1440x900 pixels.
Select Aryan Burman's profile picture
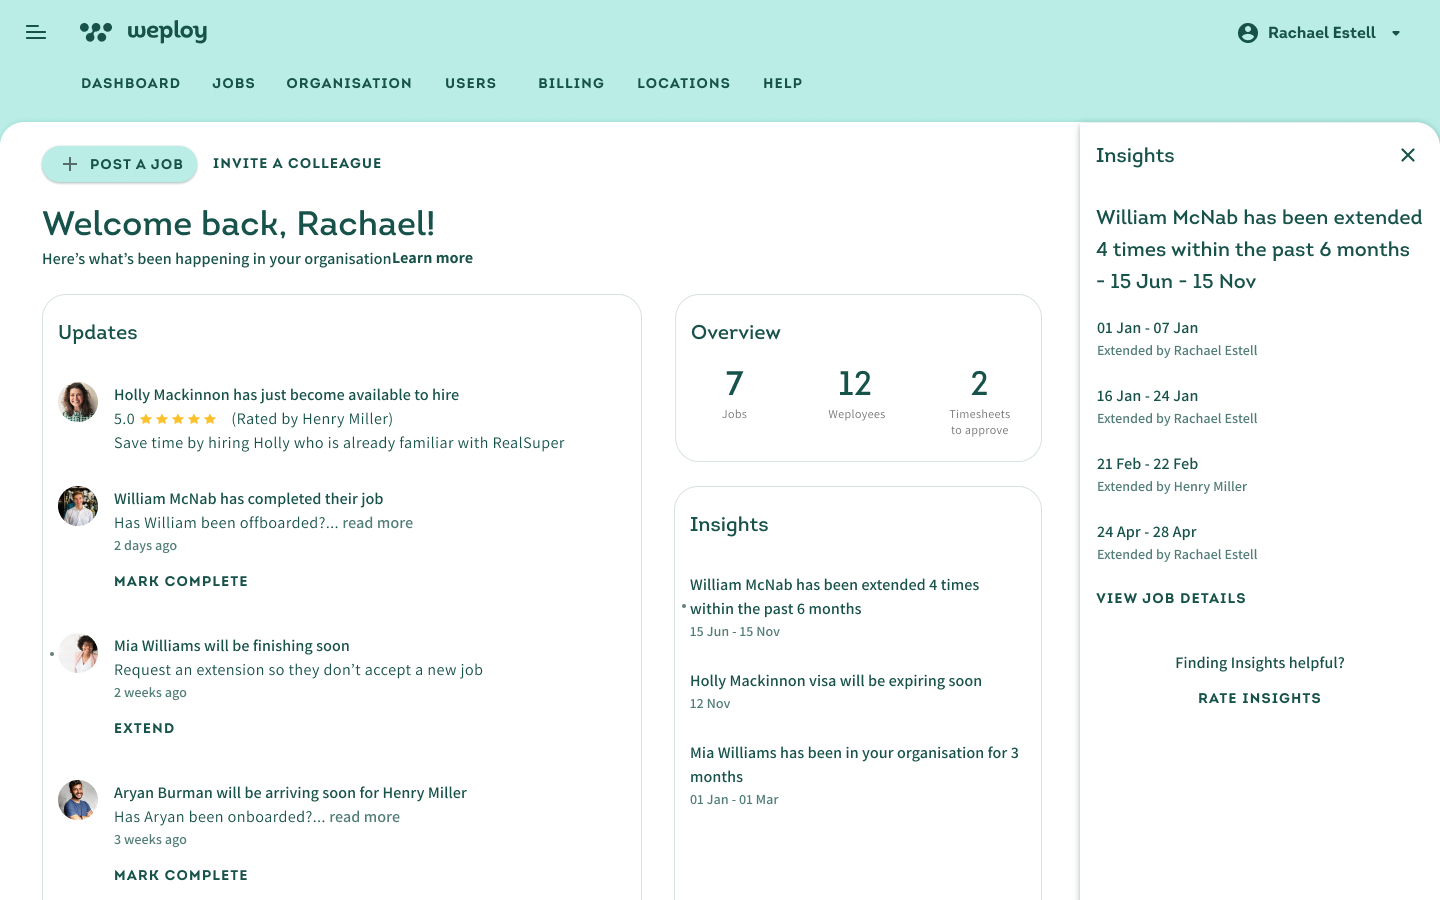pos(78,800)
